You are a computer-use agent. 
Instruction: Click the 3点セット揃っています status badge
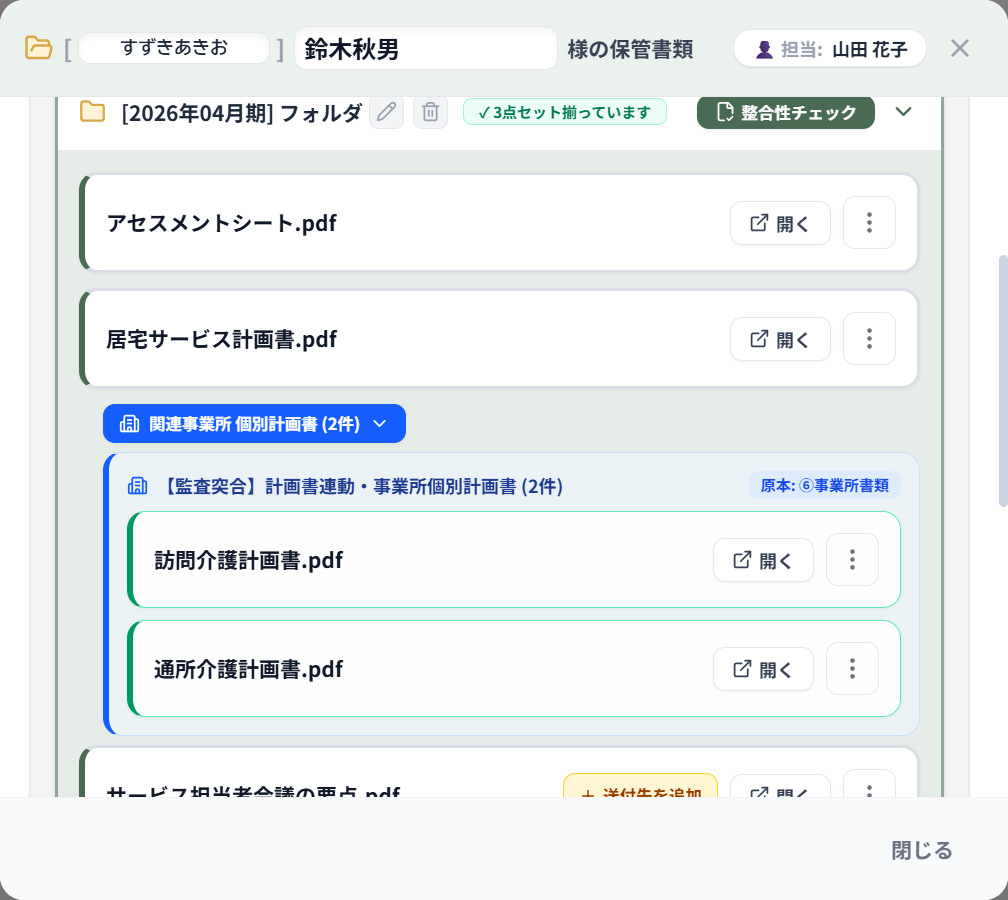point(564,112)
